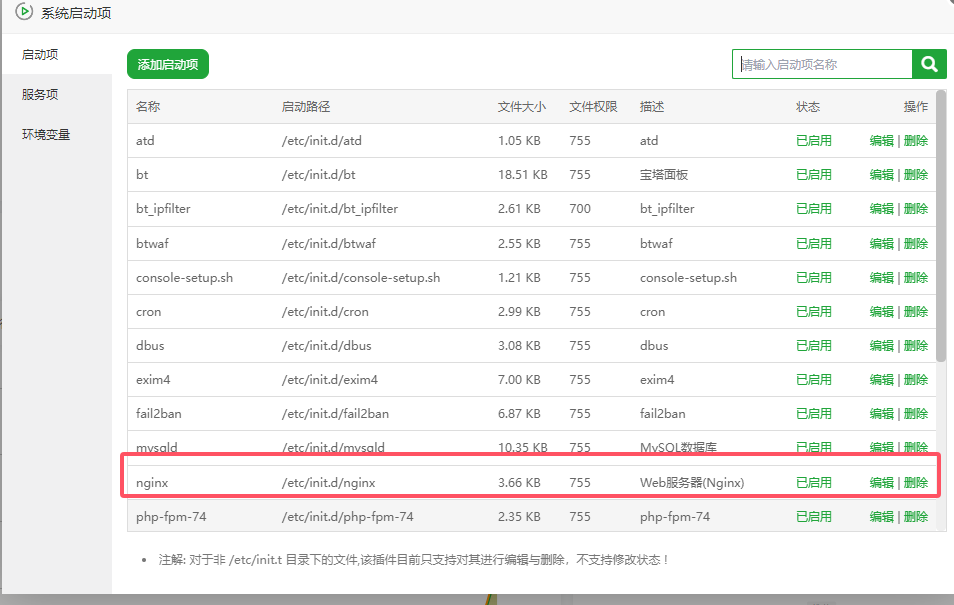954x605 pixels.
Task: Select the 启动项 tab
Action: [x=40, y=54]
